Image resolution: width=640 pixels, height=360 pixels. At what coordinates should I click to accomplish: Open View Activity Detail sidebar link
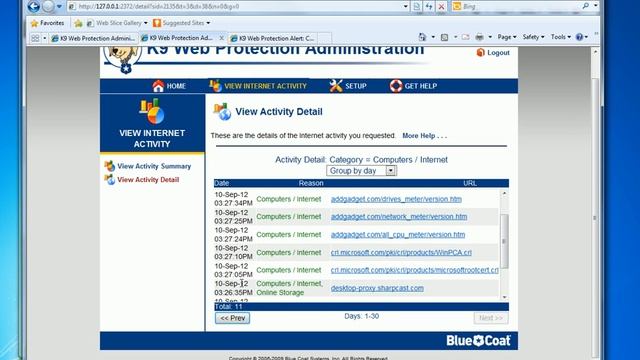tap(148, 180)
